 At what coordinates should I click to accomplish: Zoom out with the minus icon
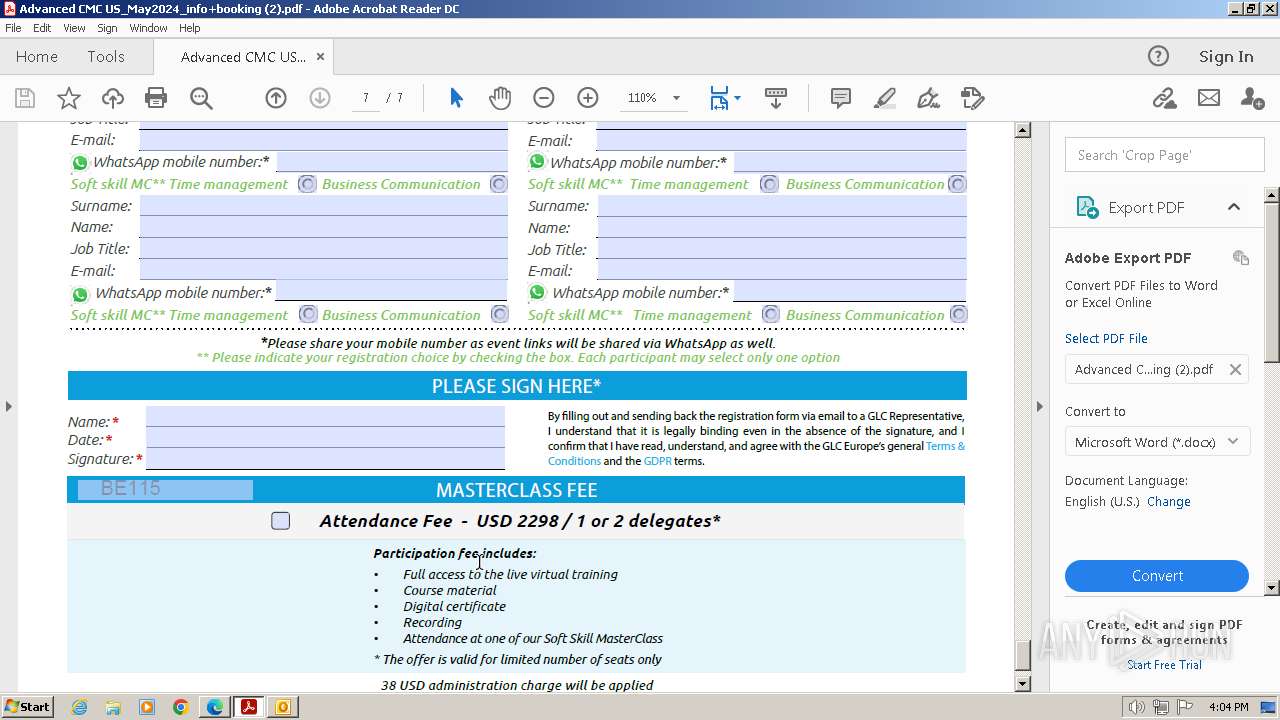[544, 98]
